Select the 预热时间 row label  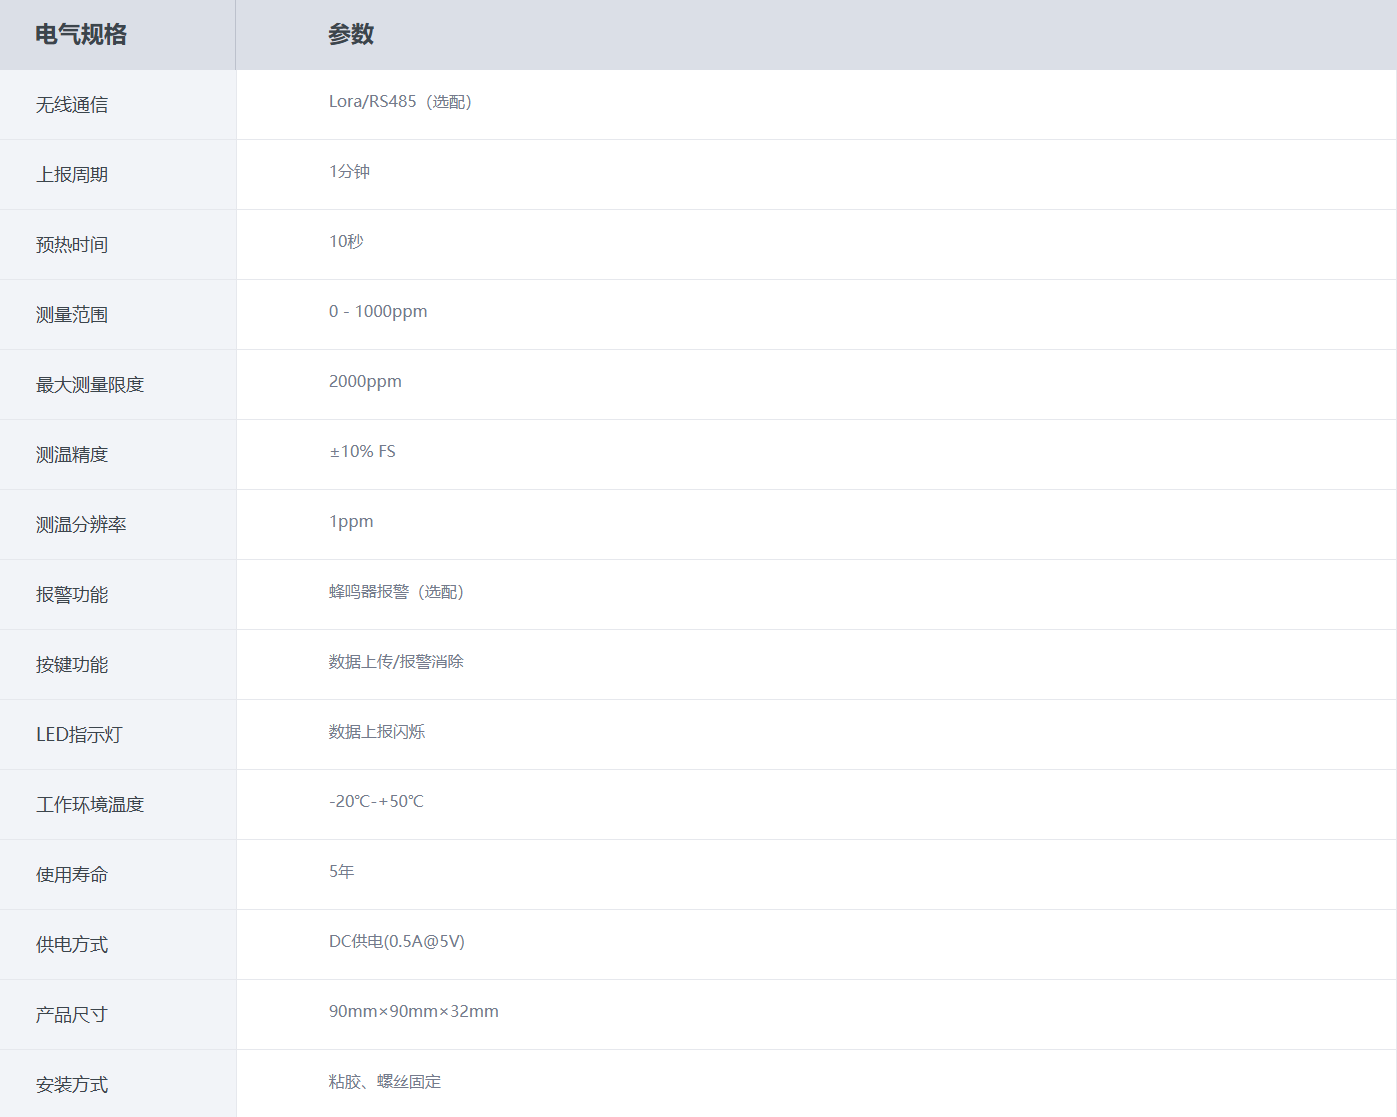pyautogui.click(x=72, y=245)
